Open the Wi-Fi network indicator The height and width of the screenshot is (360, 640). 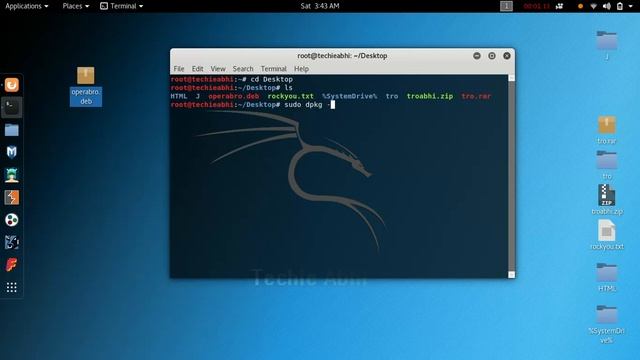pyautogui.click(x=593, y=6)
